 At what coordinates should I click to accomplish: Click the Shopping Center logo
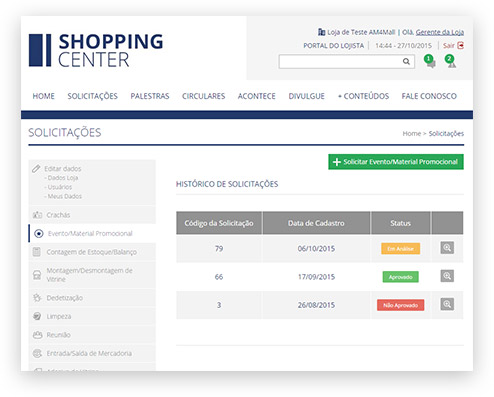tap(96, 50)
